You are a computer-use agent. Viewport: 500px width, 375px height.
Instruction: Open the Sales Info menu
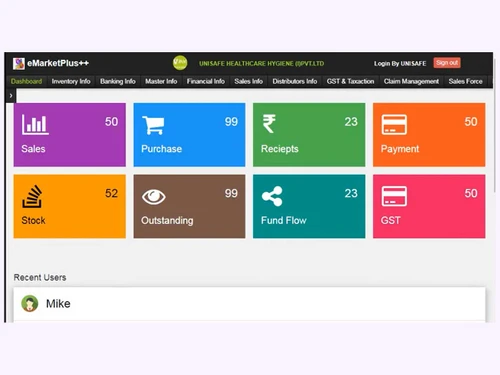tap(248, 81)
